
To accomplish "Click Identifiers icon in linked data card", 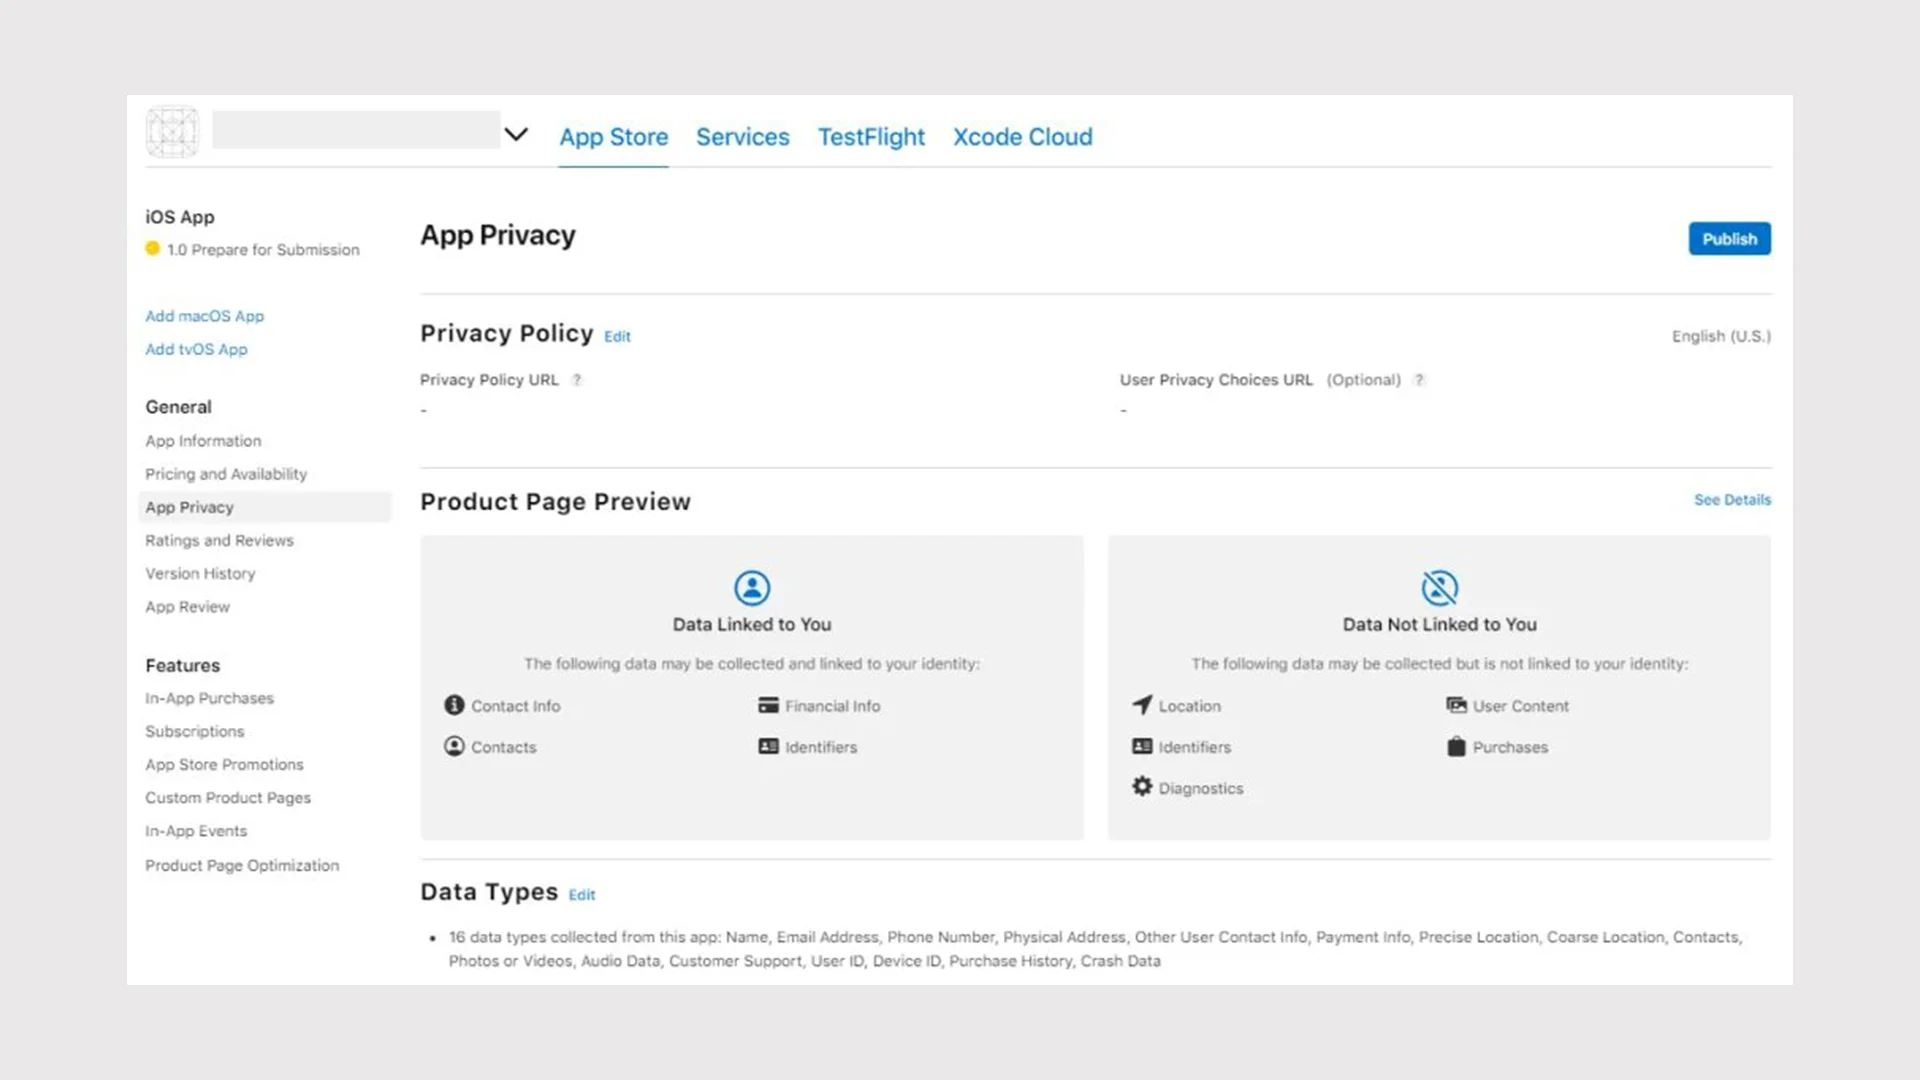I will (x=768, y=746).
